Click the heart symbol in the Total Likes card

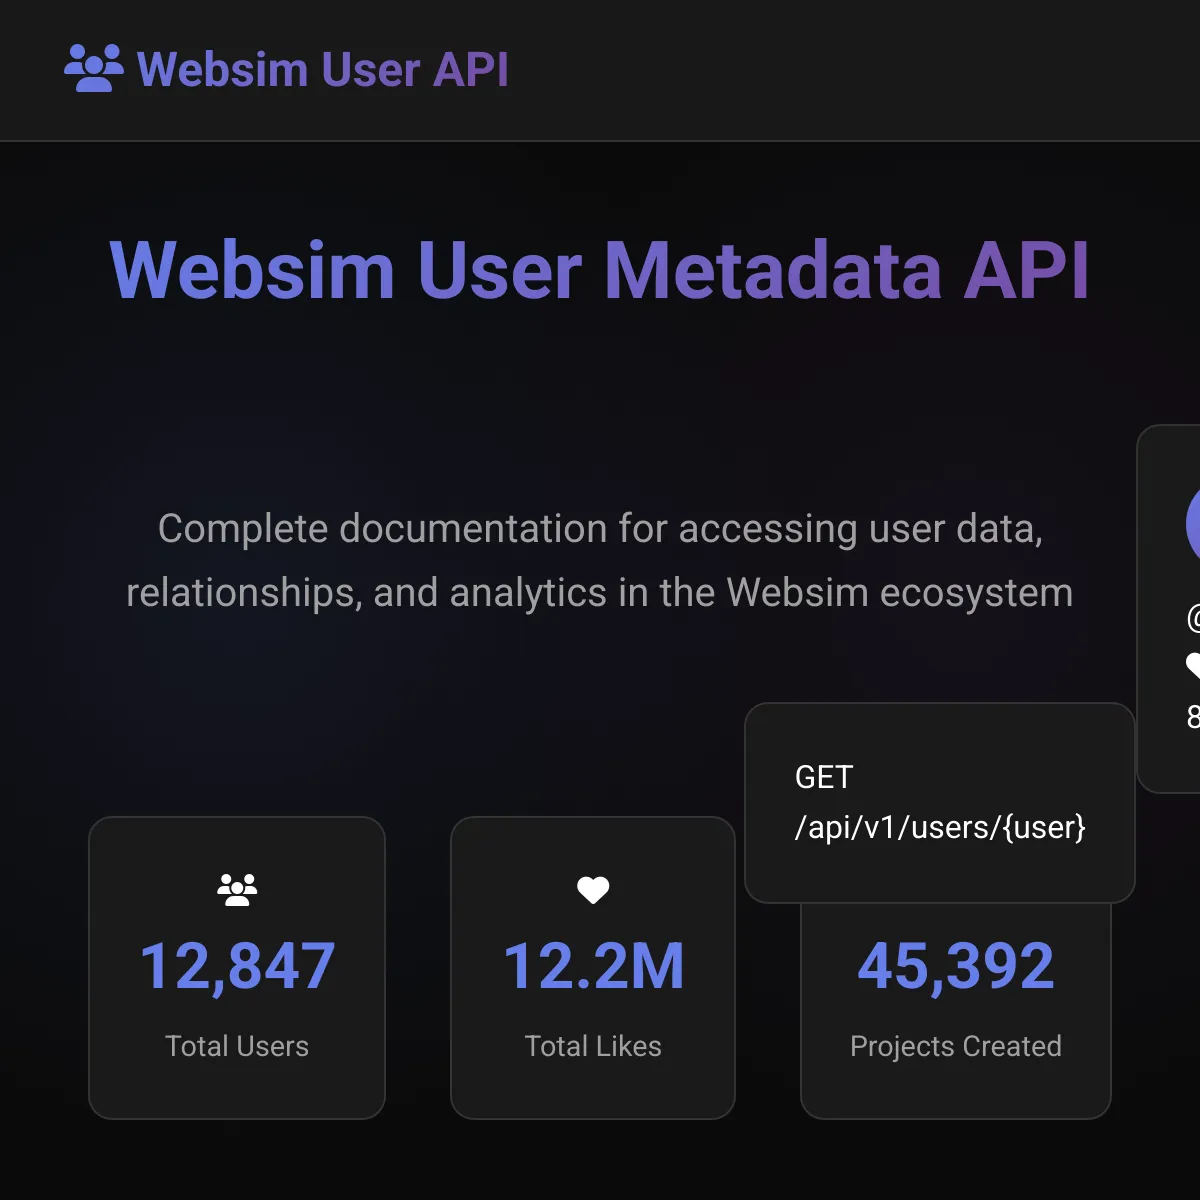(x=592, y=889)
